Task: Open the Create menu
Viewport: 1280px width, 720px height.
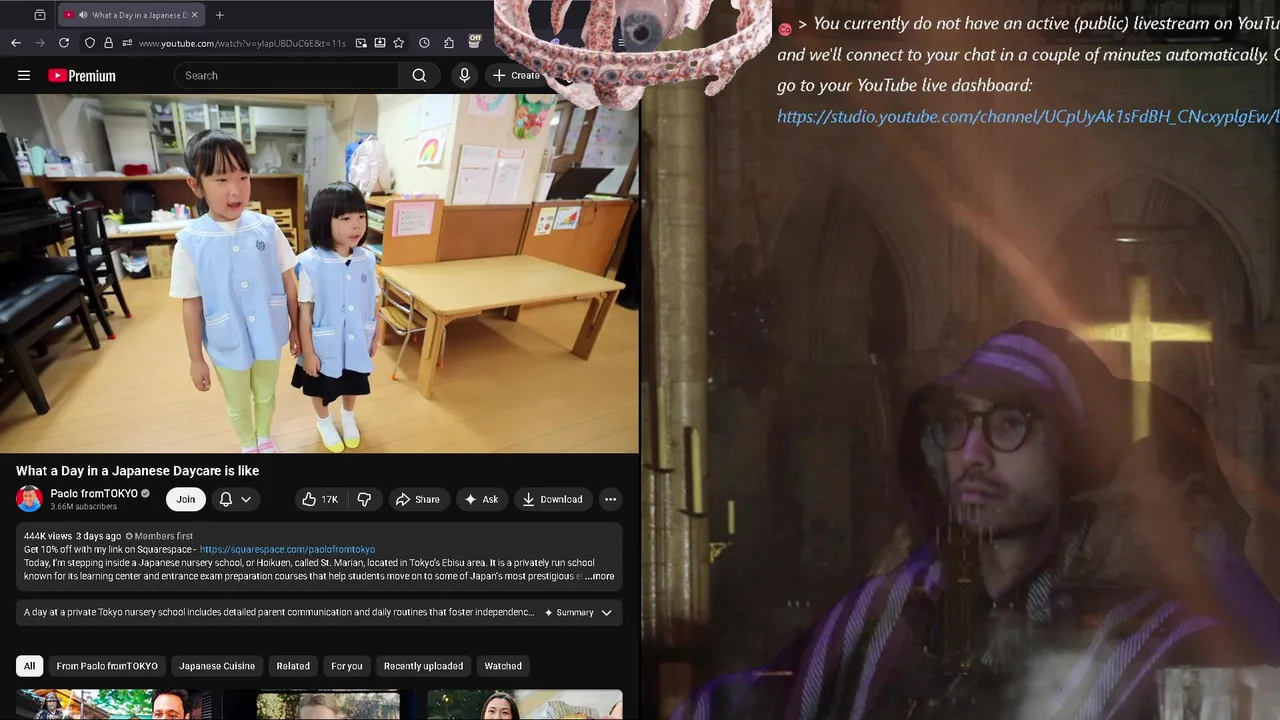Action: pyautogui.click(x=516, y=75)
